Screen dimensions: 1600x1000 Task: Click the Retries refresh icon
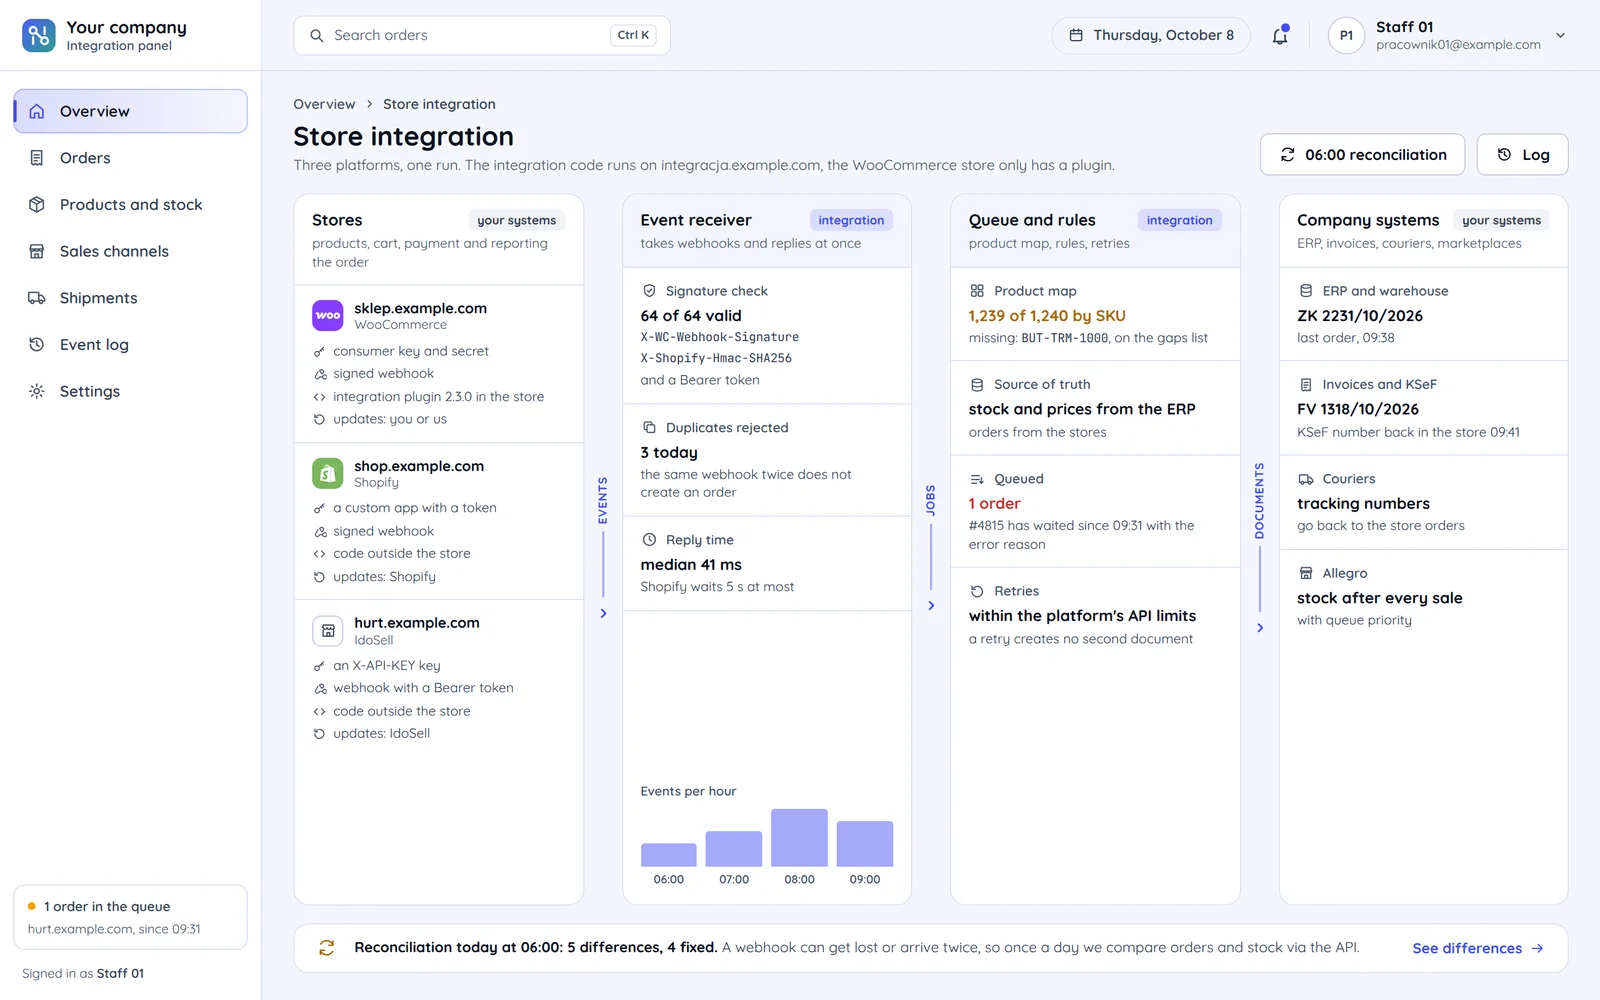click(977, 591)
